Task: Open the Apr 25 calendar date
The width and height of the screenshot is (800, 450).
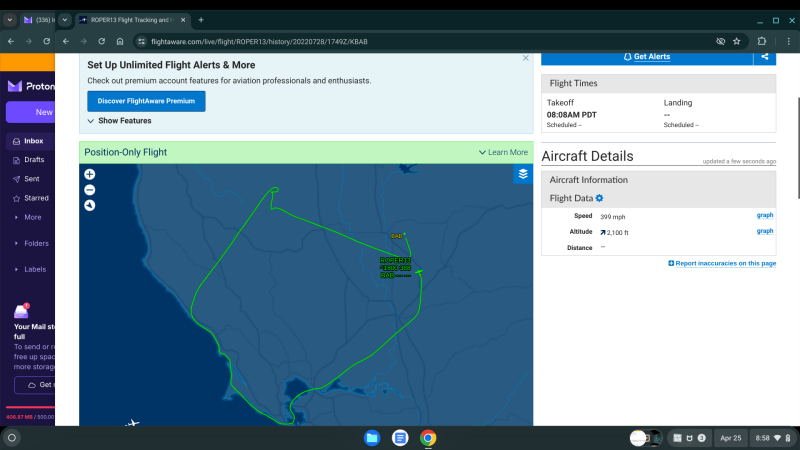Action: click(731, 438)
